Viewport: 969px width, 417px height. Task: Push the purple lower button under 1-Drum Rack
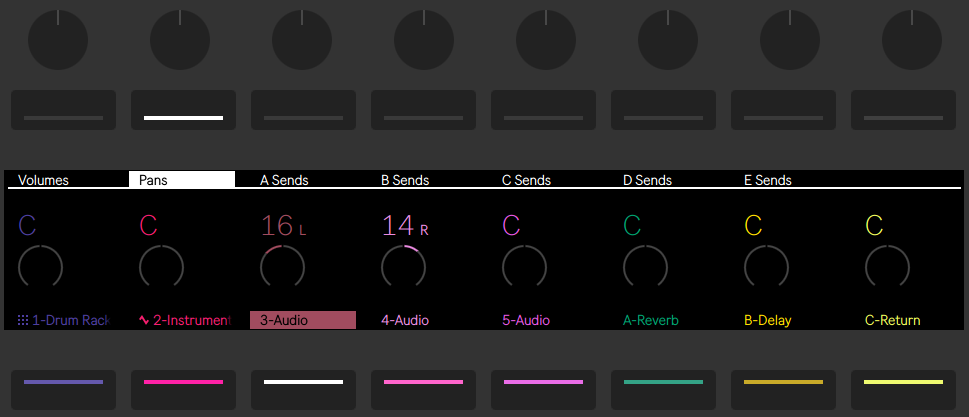click(x=64, y=390)
